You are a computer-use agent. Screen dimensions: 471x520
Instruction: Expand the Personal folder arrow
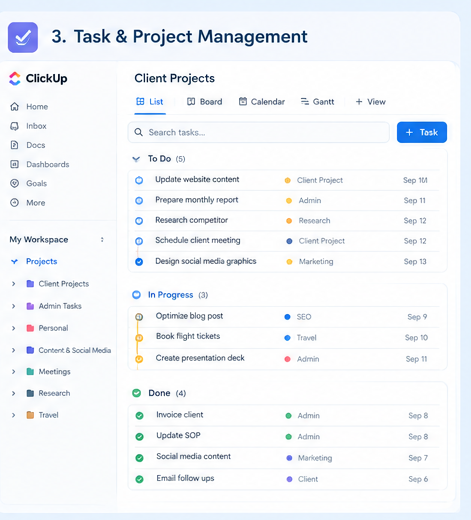click(13, 328)
